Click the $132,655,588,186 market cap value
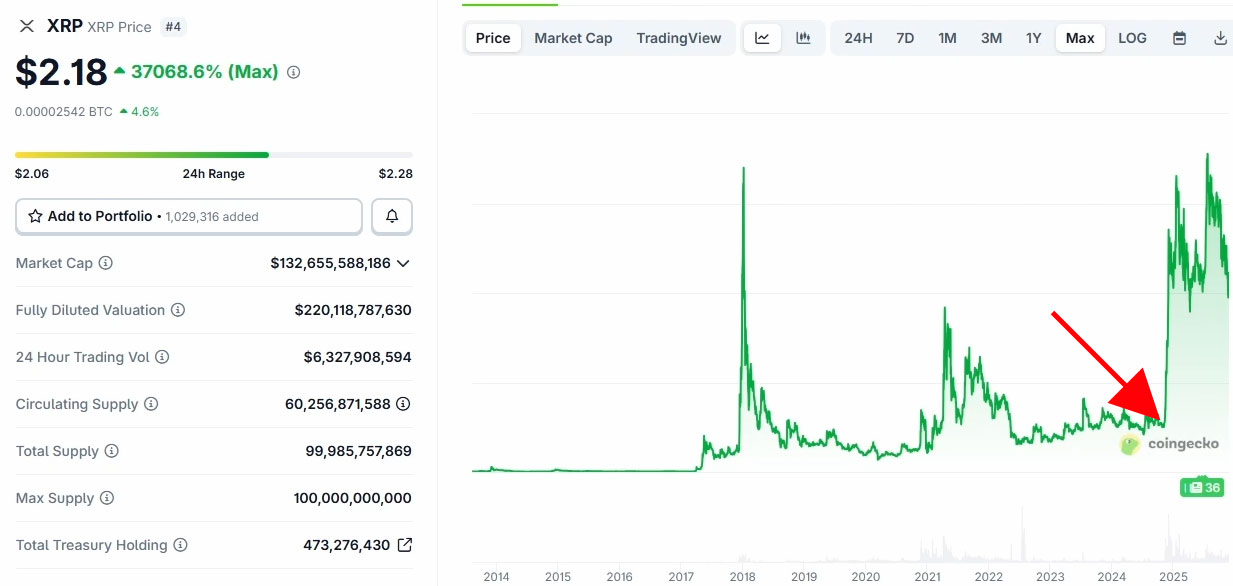 click(330, 263)
